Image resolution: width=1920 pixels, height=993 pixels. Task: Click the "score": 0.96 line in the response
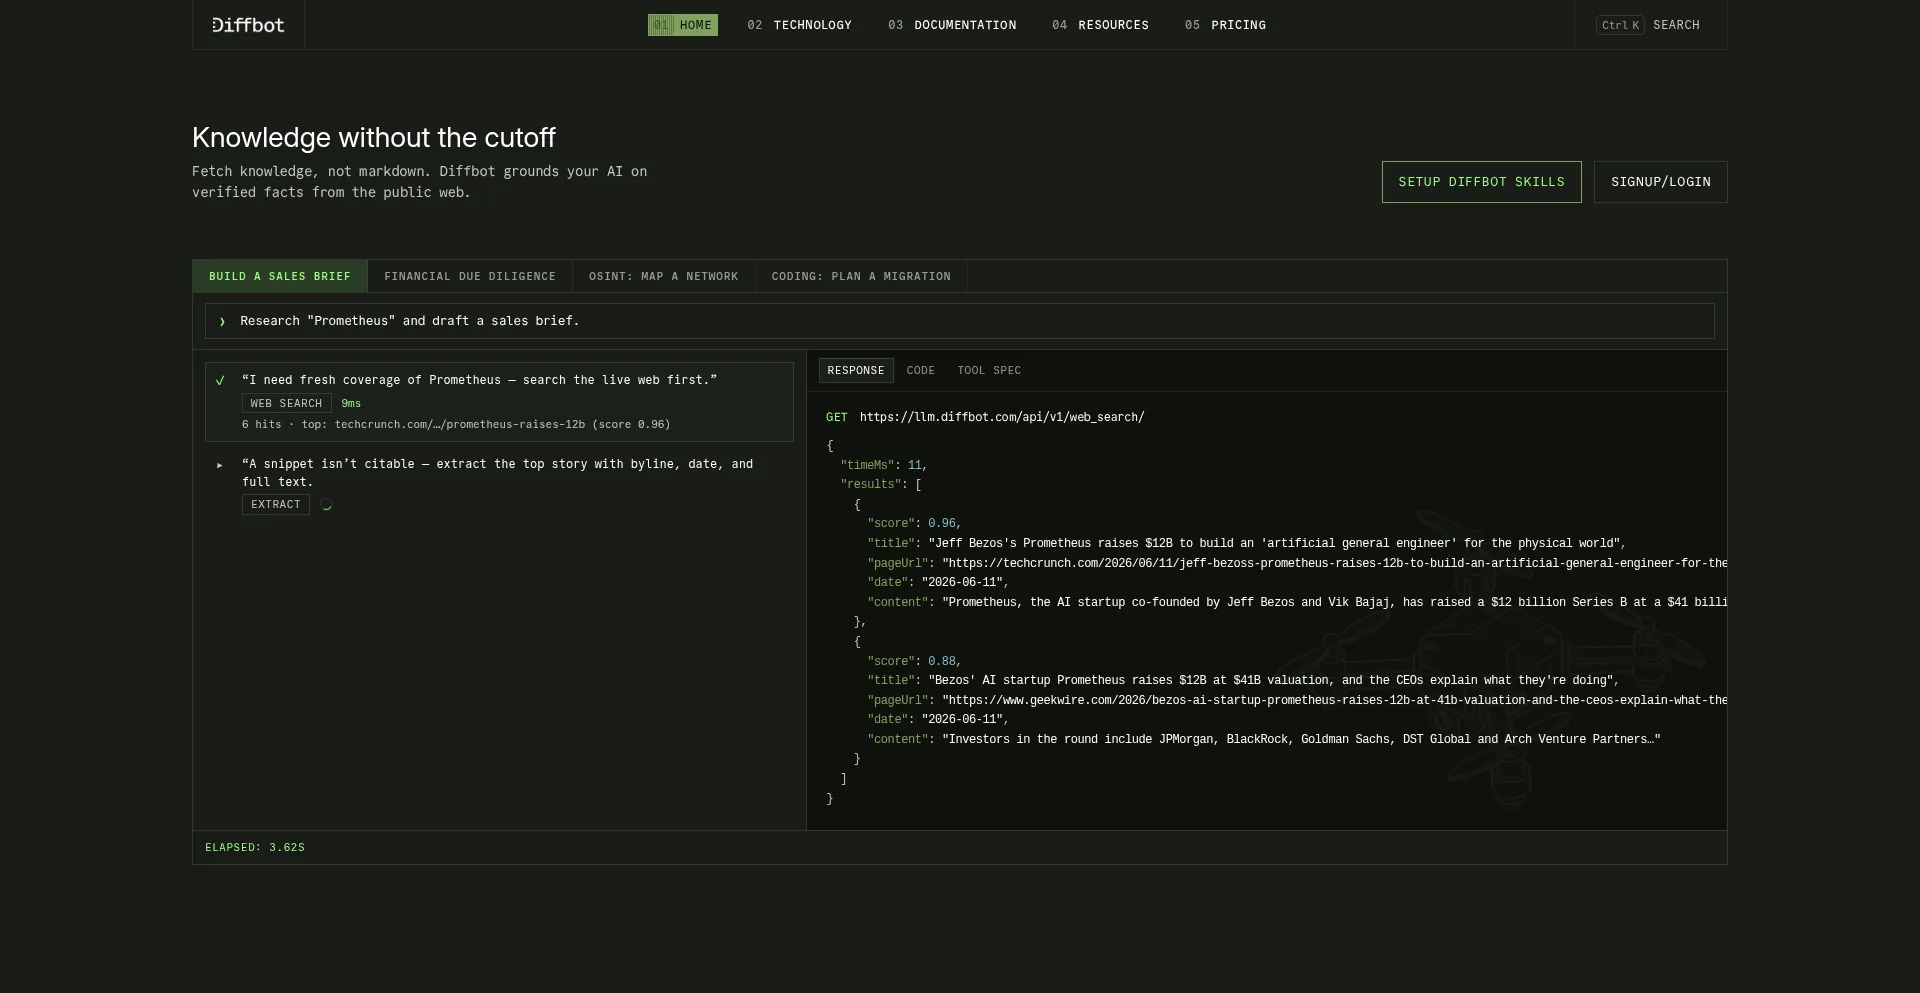click(x=914, y=524)
